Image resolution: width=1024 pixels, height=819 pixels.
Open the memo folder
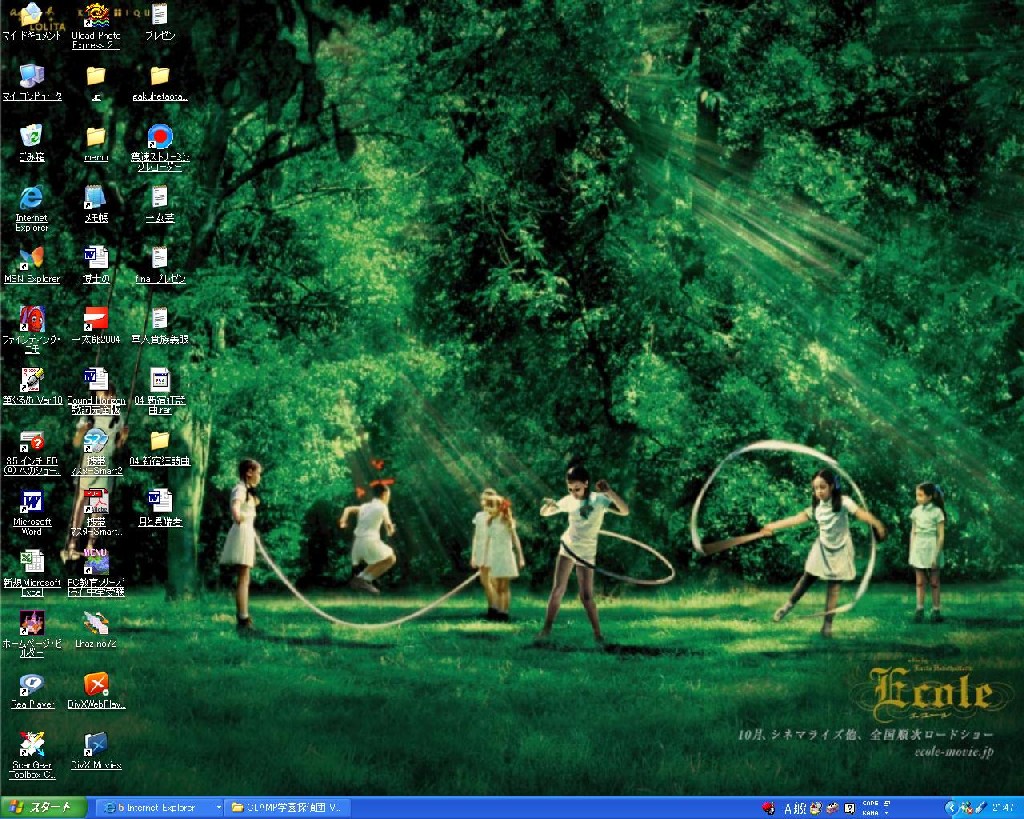click(96, 144)
